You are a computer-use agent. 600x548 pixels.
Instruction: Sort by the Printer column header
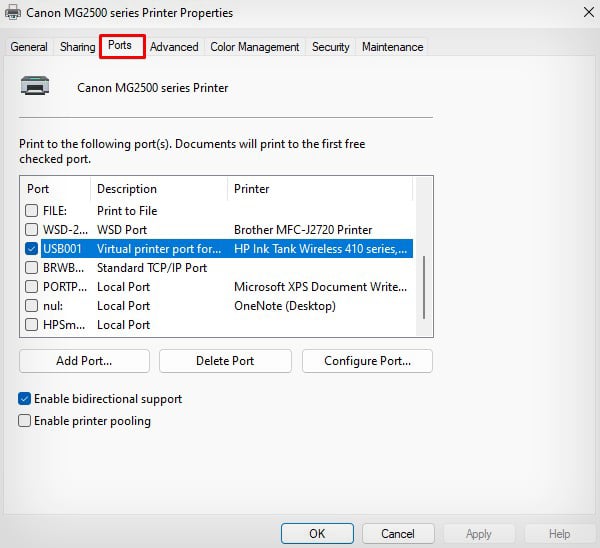pyautogui.click(x=320, y=189)
